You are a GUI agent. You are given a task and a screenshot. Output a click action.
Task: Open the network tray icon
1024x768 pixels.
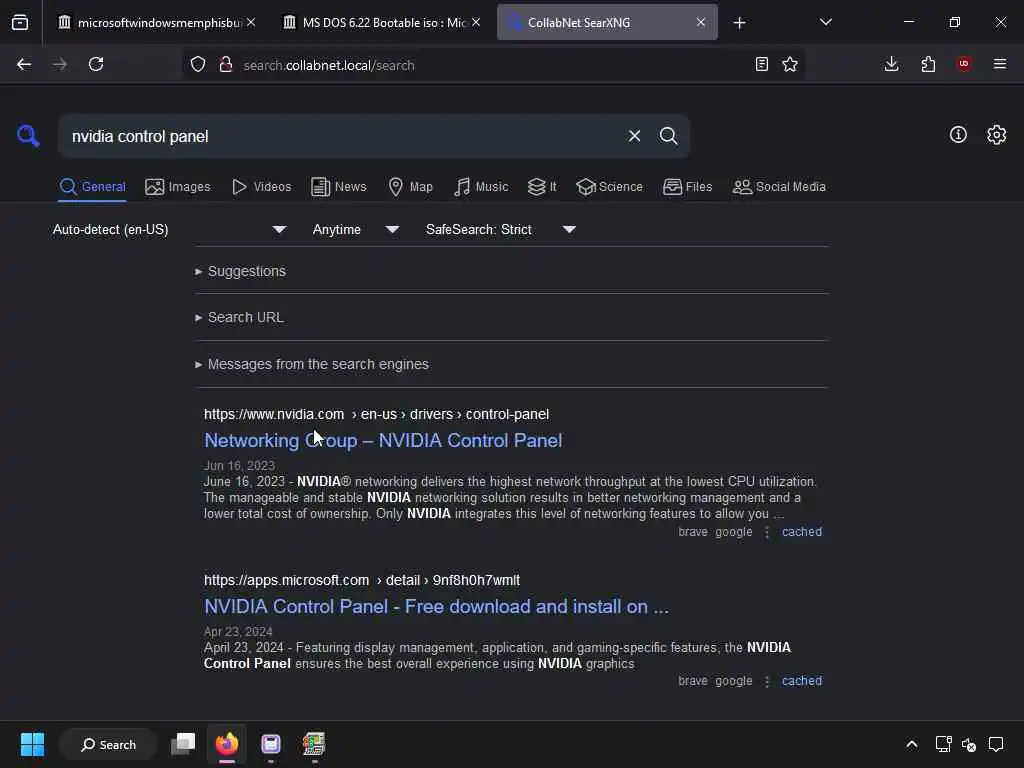point(943,744)
